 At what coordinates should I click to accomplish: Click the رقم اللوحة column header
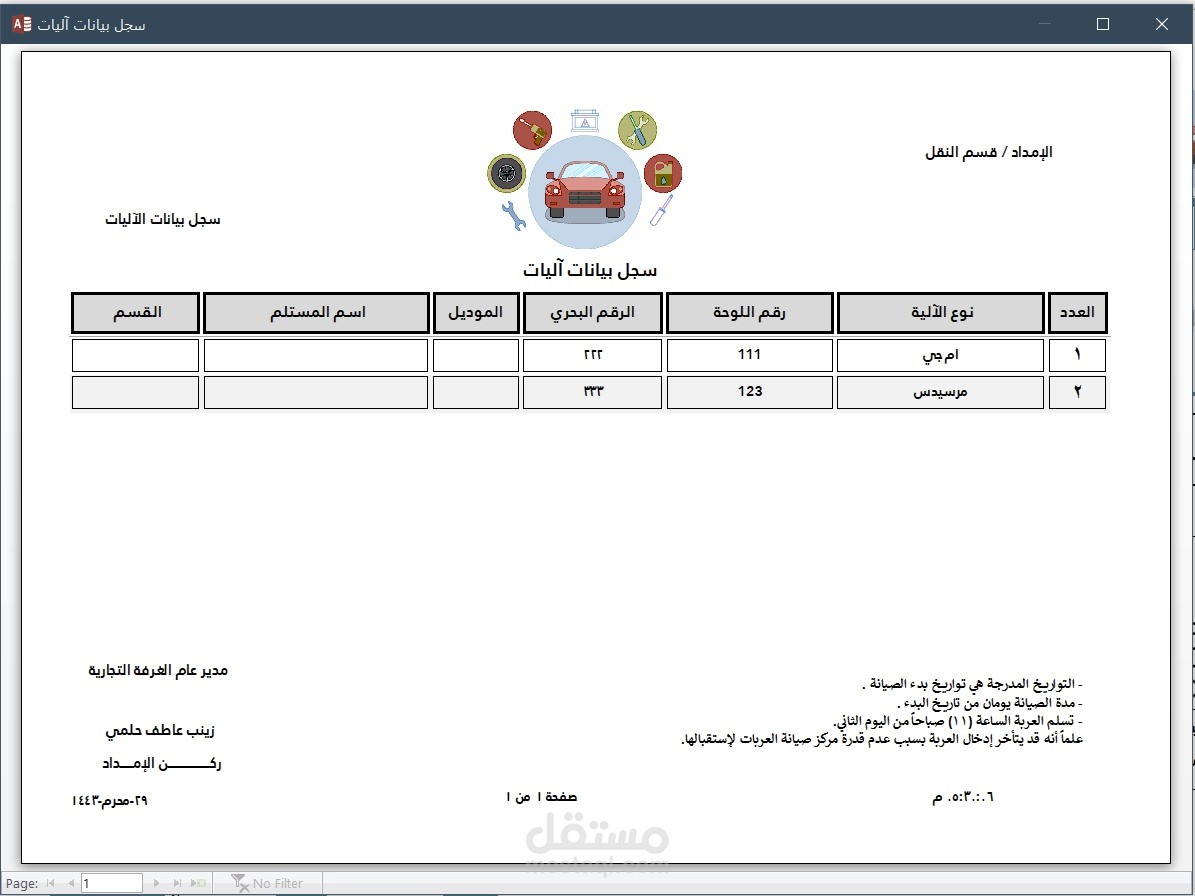(x=750, y=312)
